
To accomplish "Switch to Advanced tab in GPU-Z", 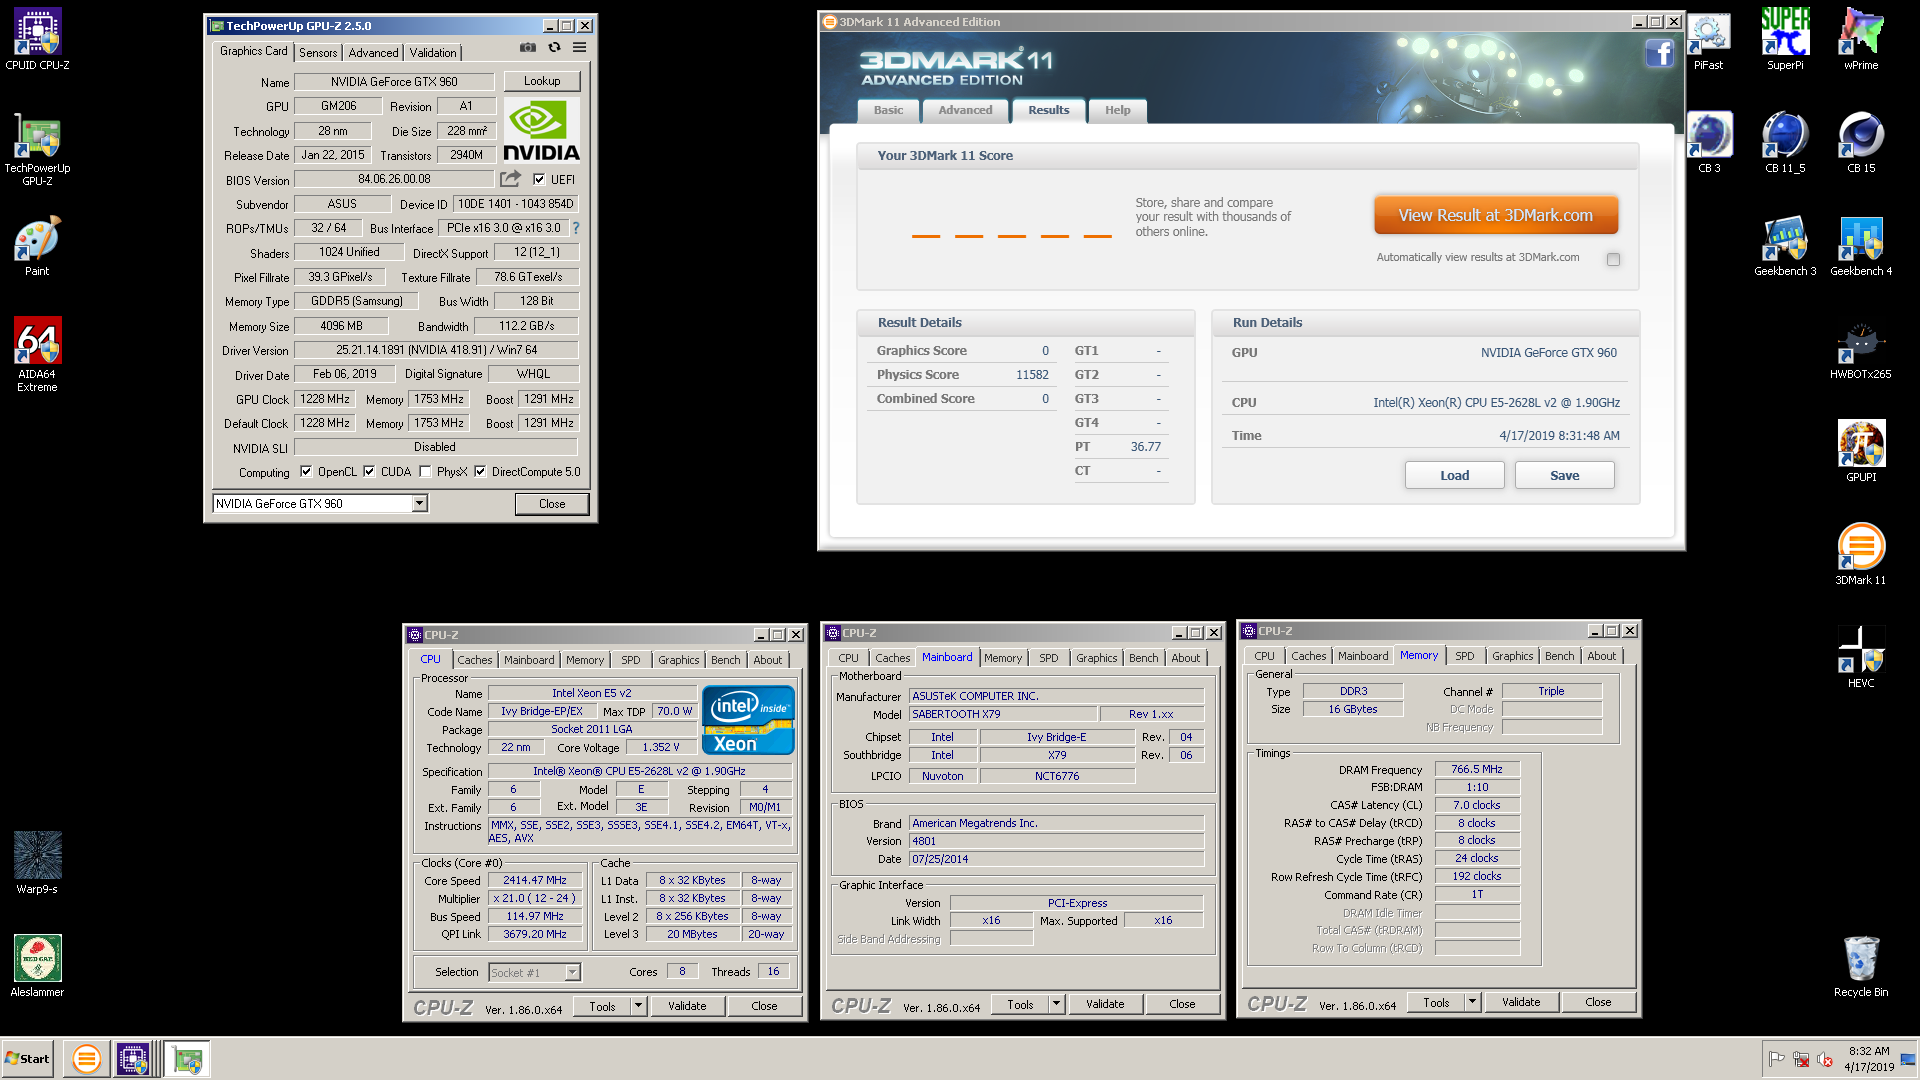I will [373, 53].
